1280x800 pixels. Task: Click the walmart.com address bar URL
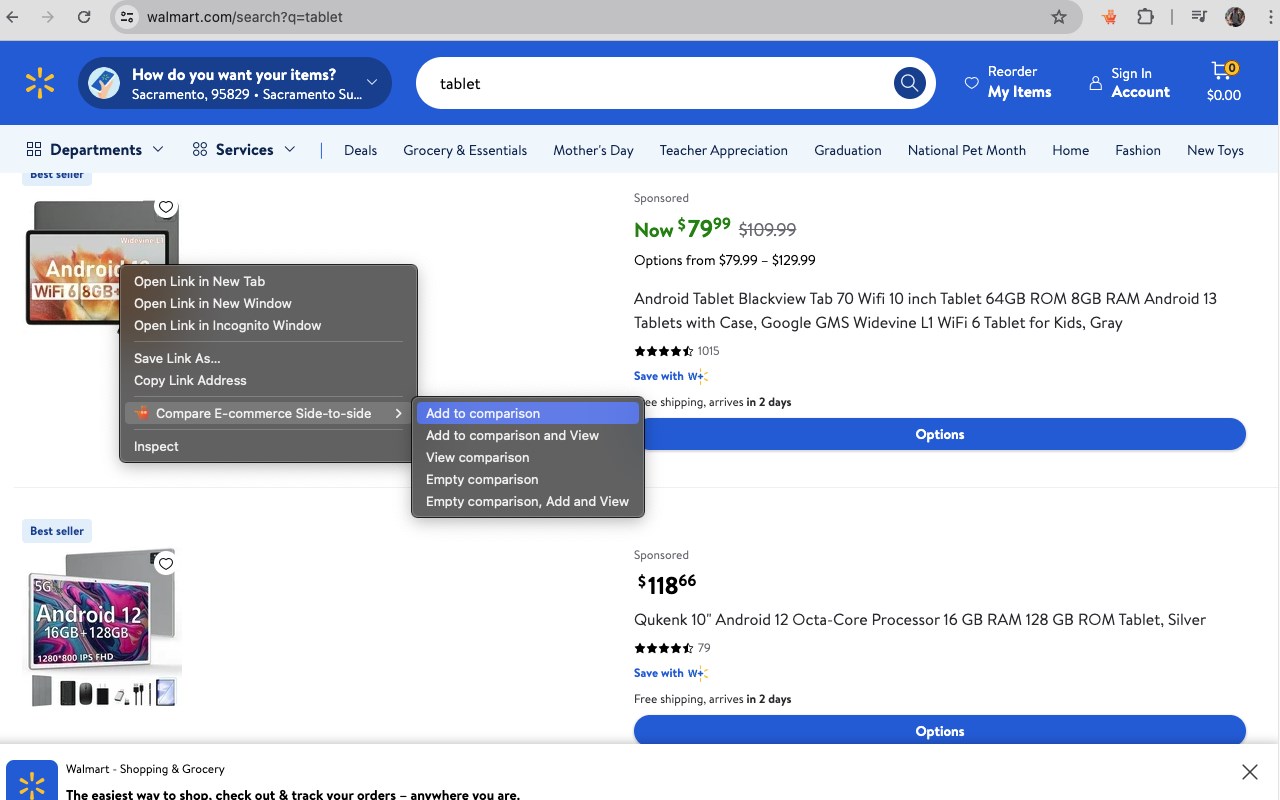tap(244, 17)
